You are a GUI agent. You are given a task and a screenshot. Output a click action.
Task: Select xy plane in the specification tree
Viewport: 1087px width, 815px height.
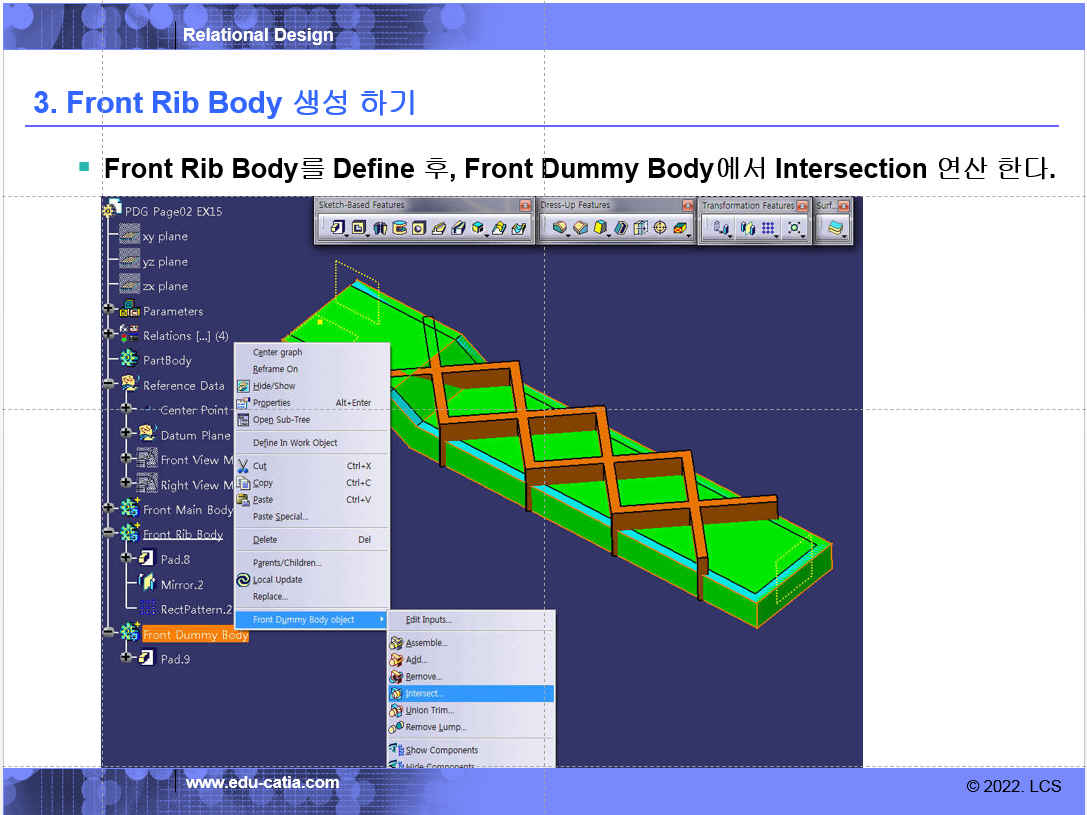tap(164, 237)
